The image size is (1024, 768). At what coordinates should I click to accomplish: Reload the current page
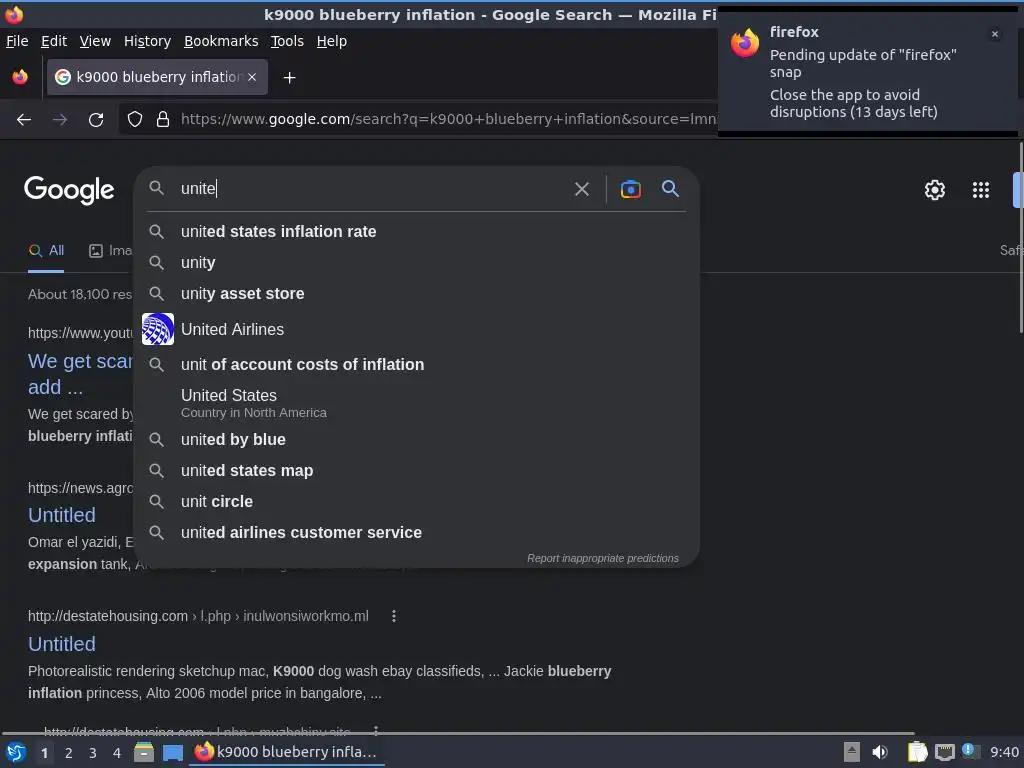96,120
